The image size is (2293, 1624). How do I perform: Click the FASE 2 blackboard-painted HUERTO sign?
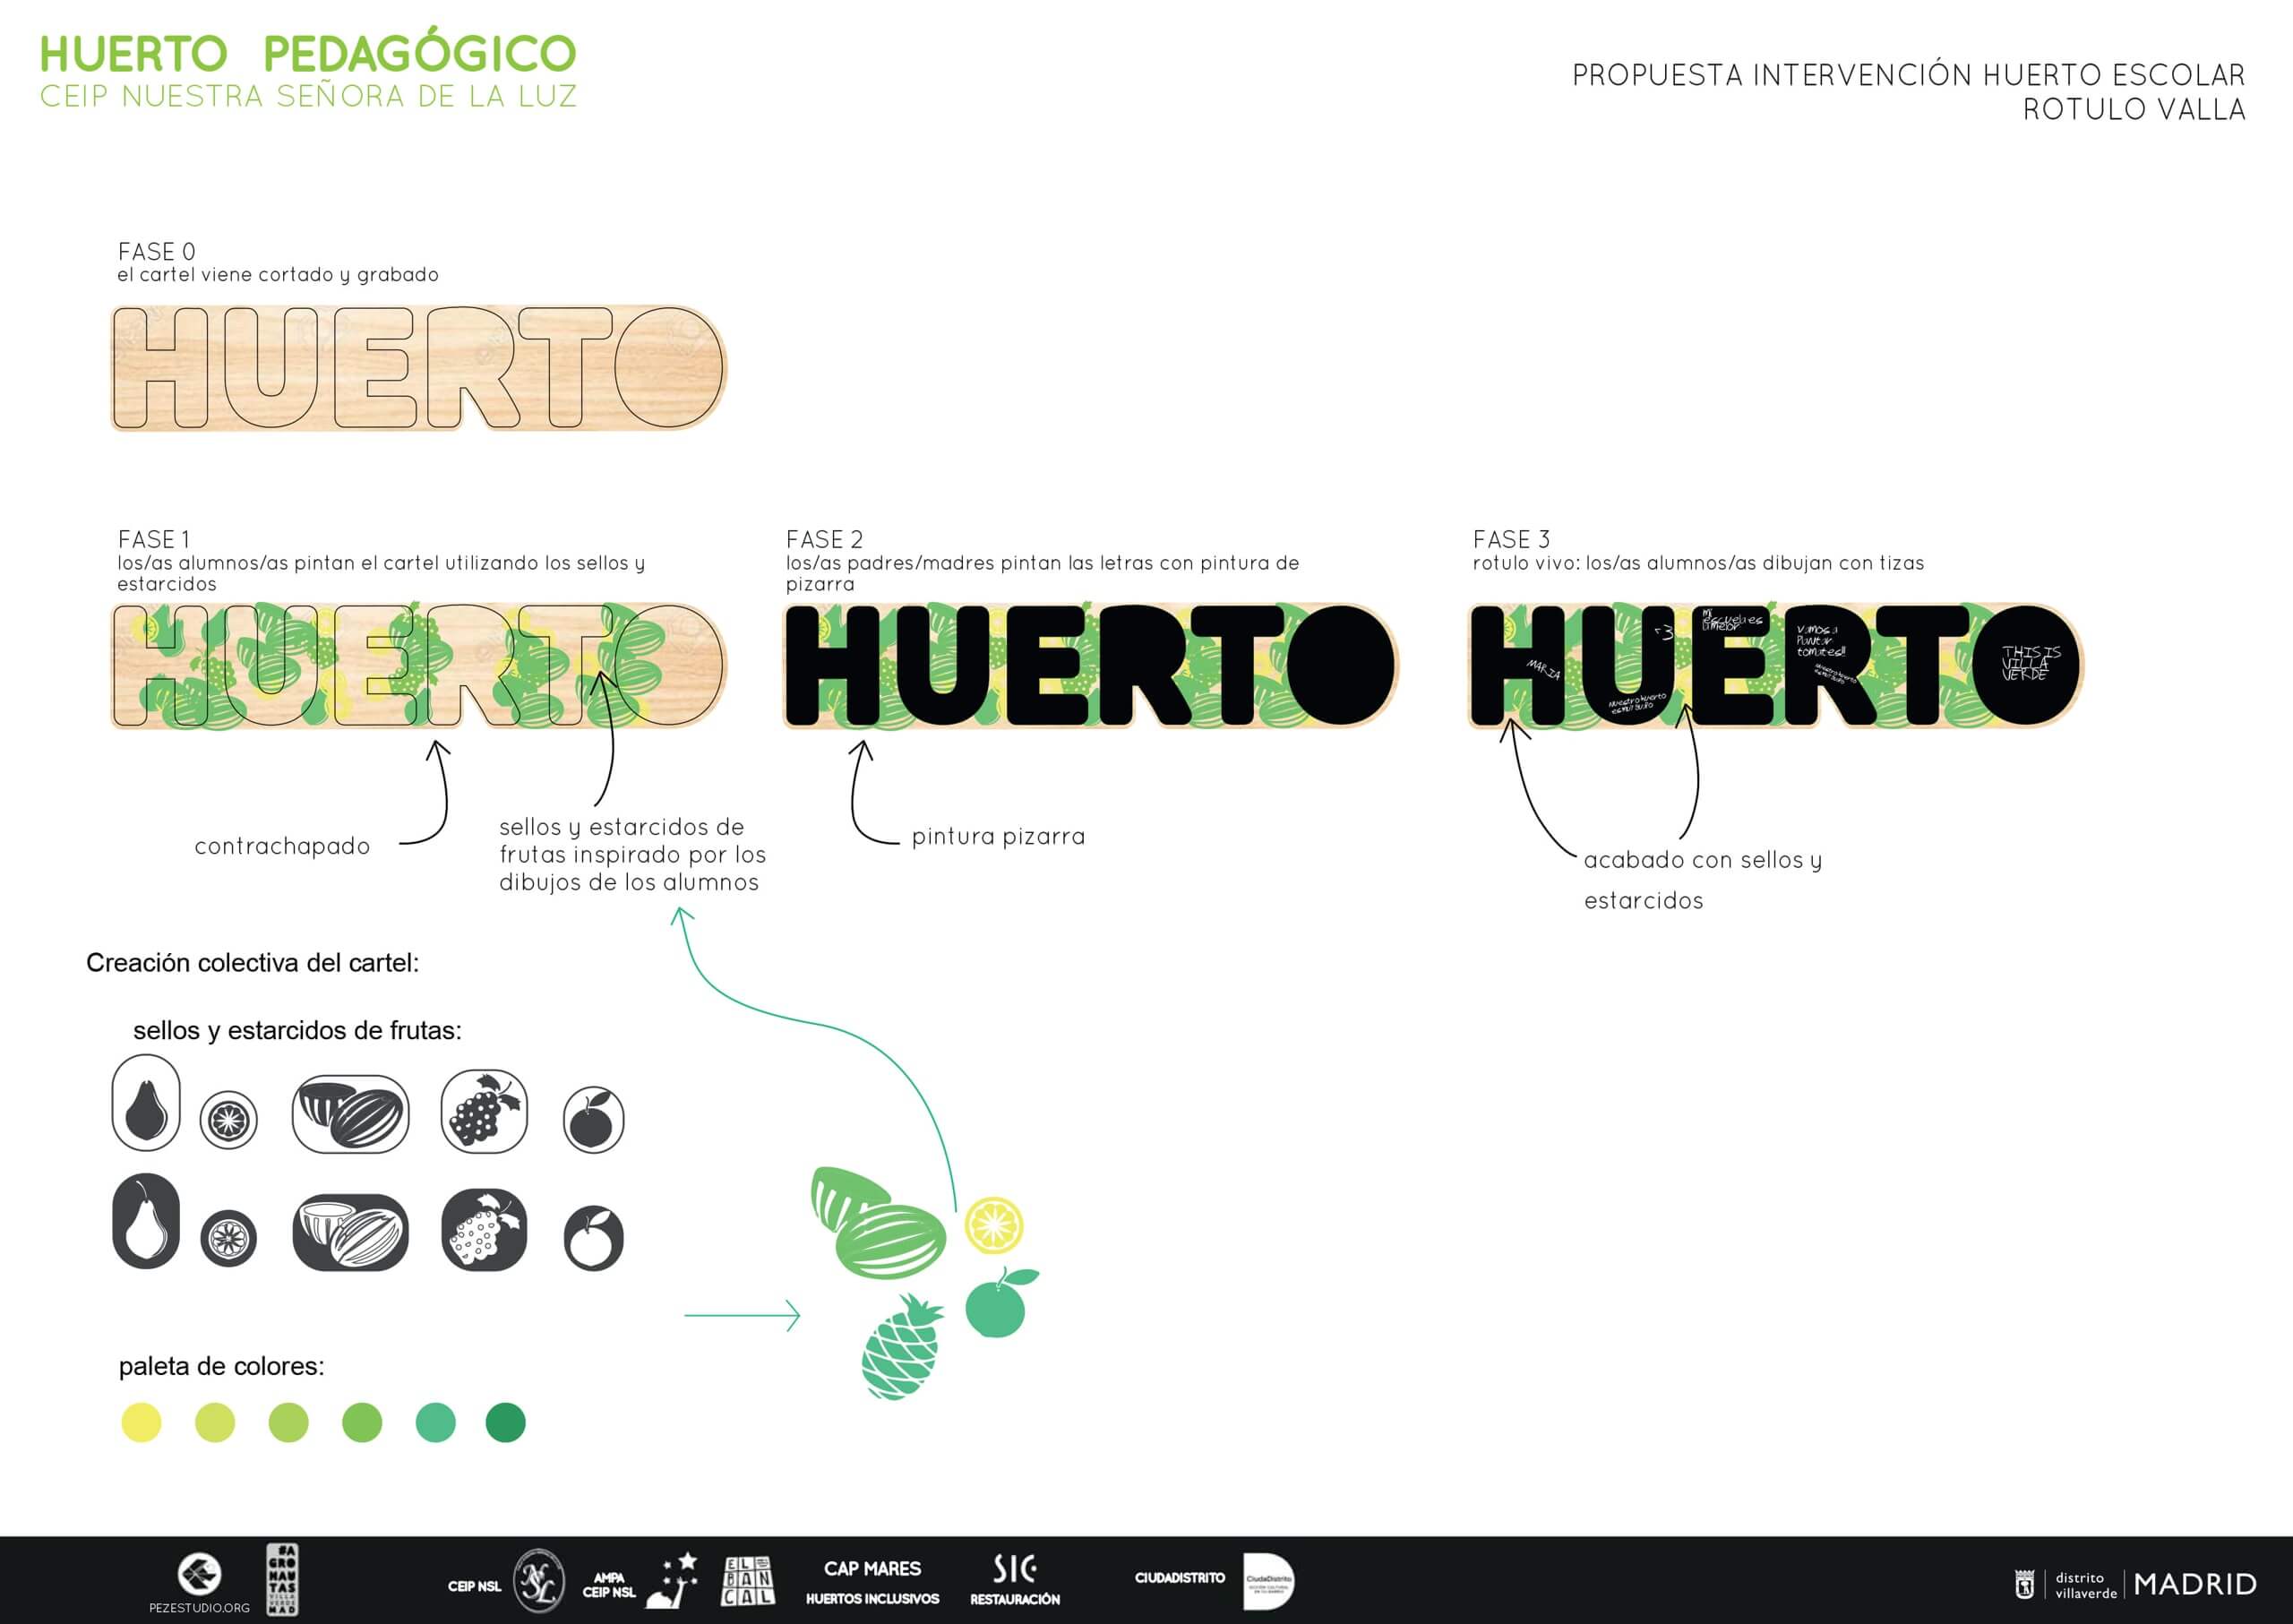tap(1090, 666)
